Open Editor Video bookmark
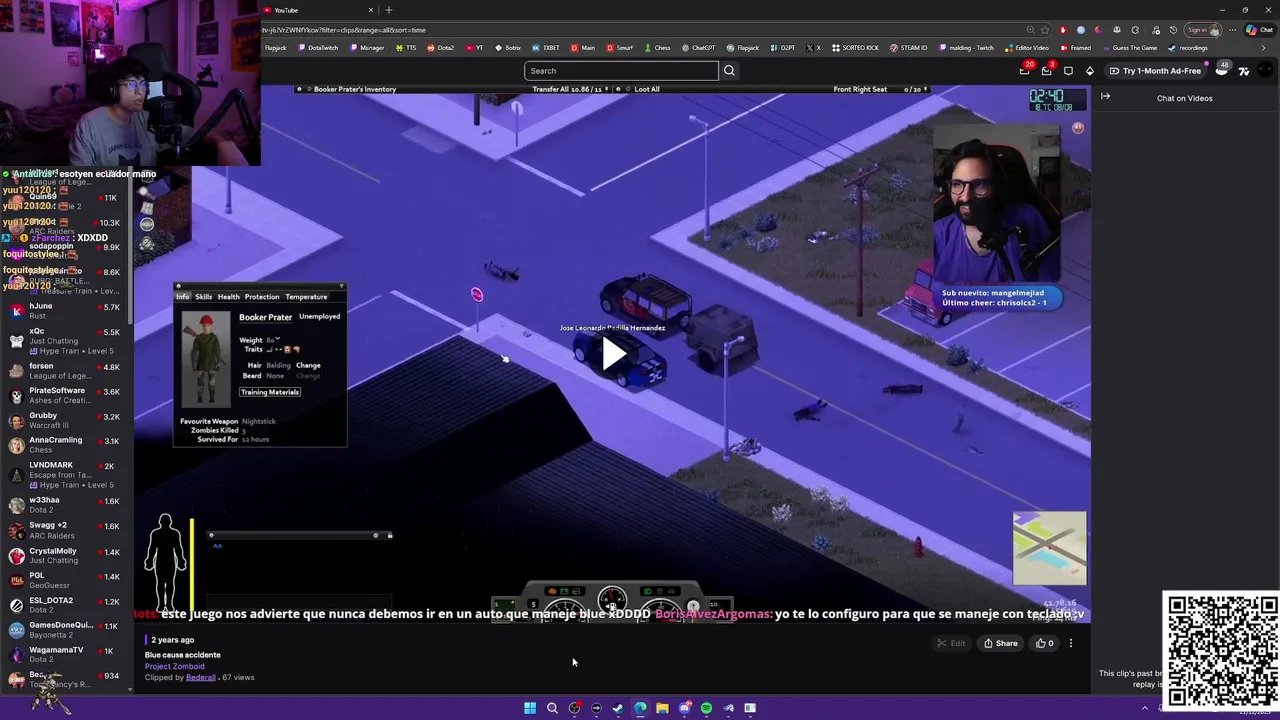Viewport: 1280px width, 720px height. point(1027,48)
